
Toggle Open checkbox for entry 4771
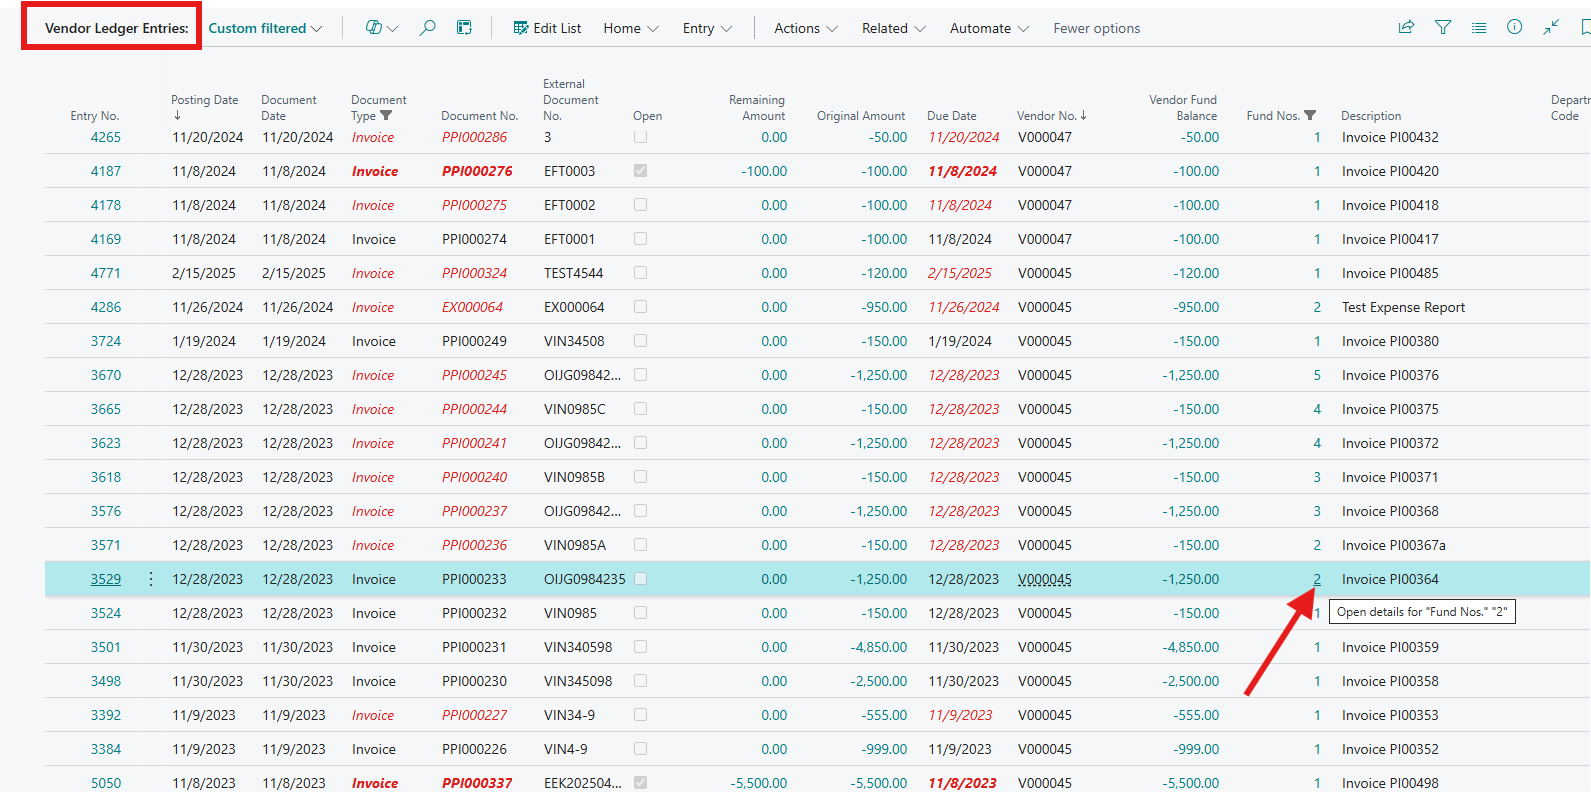click(x=640, y=273)
